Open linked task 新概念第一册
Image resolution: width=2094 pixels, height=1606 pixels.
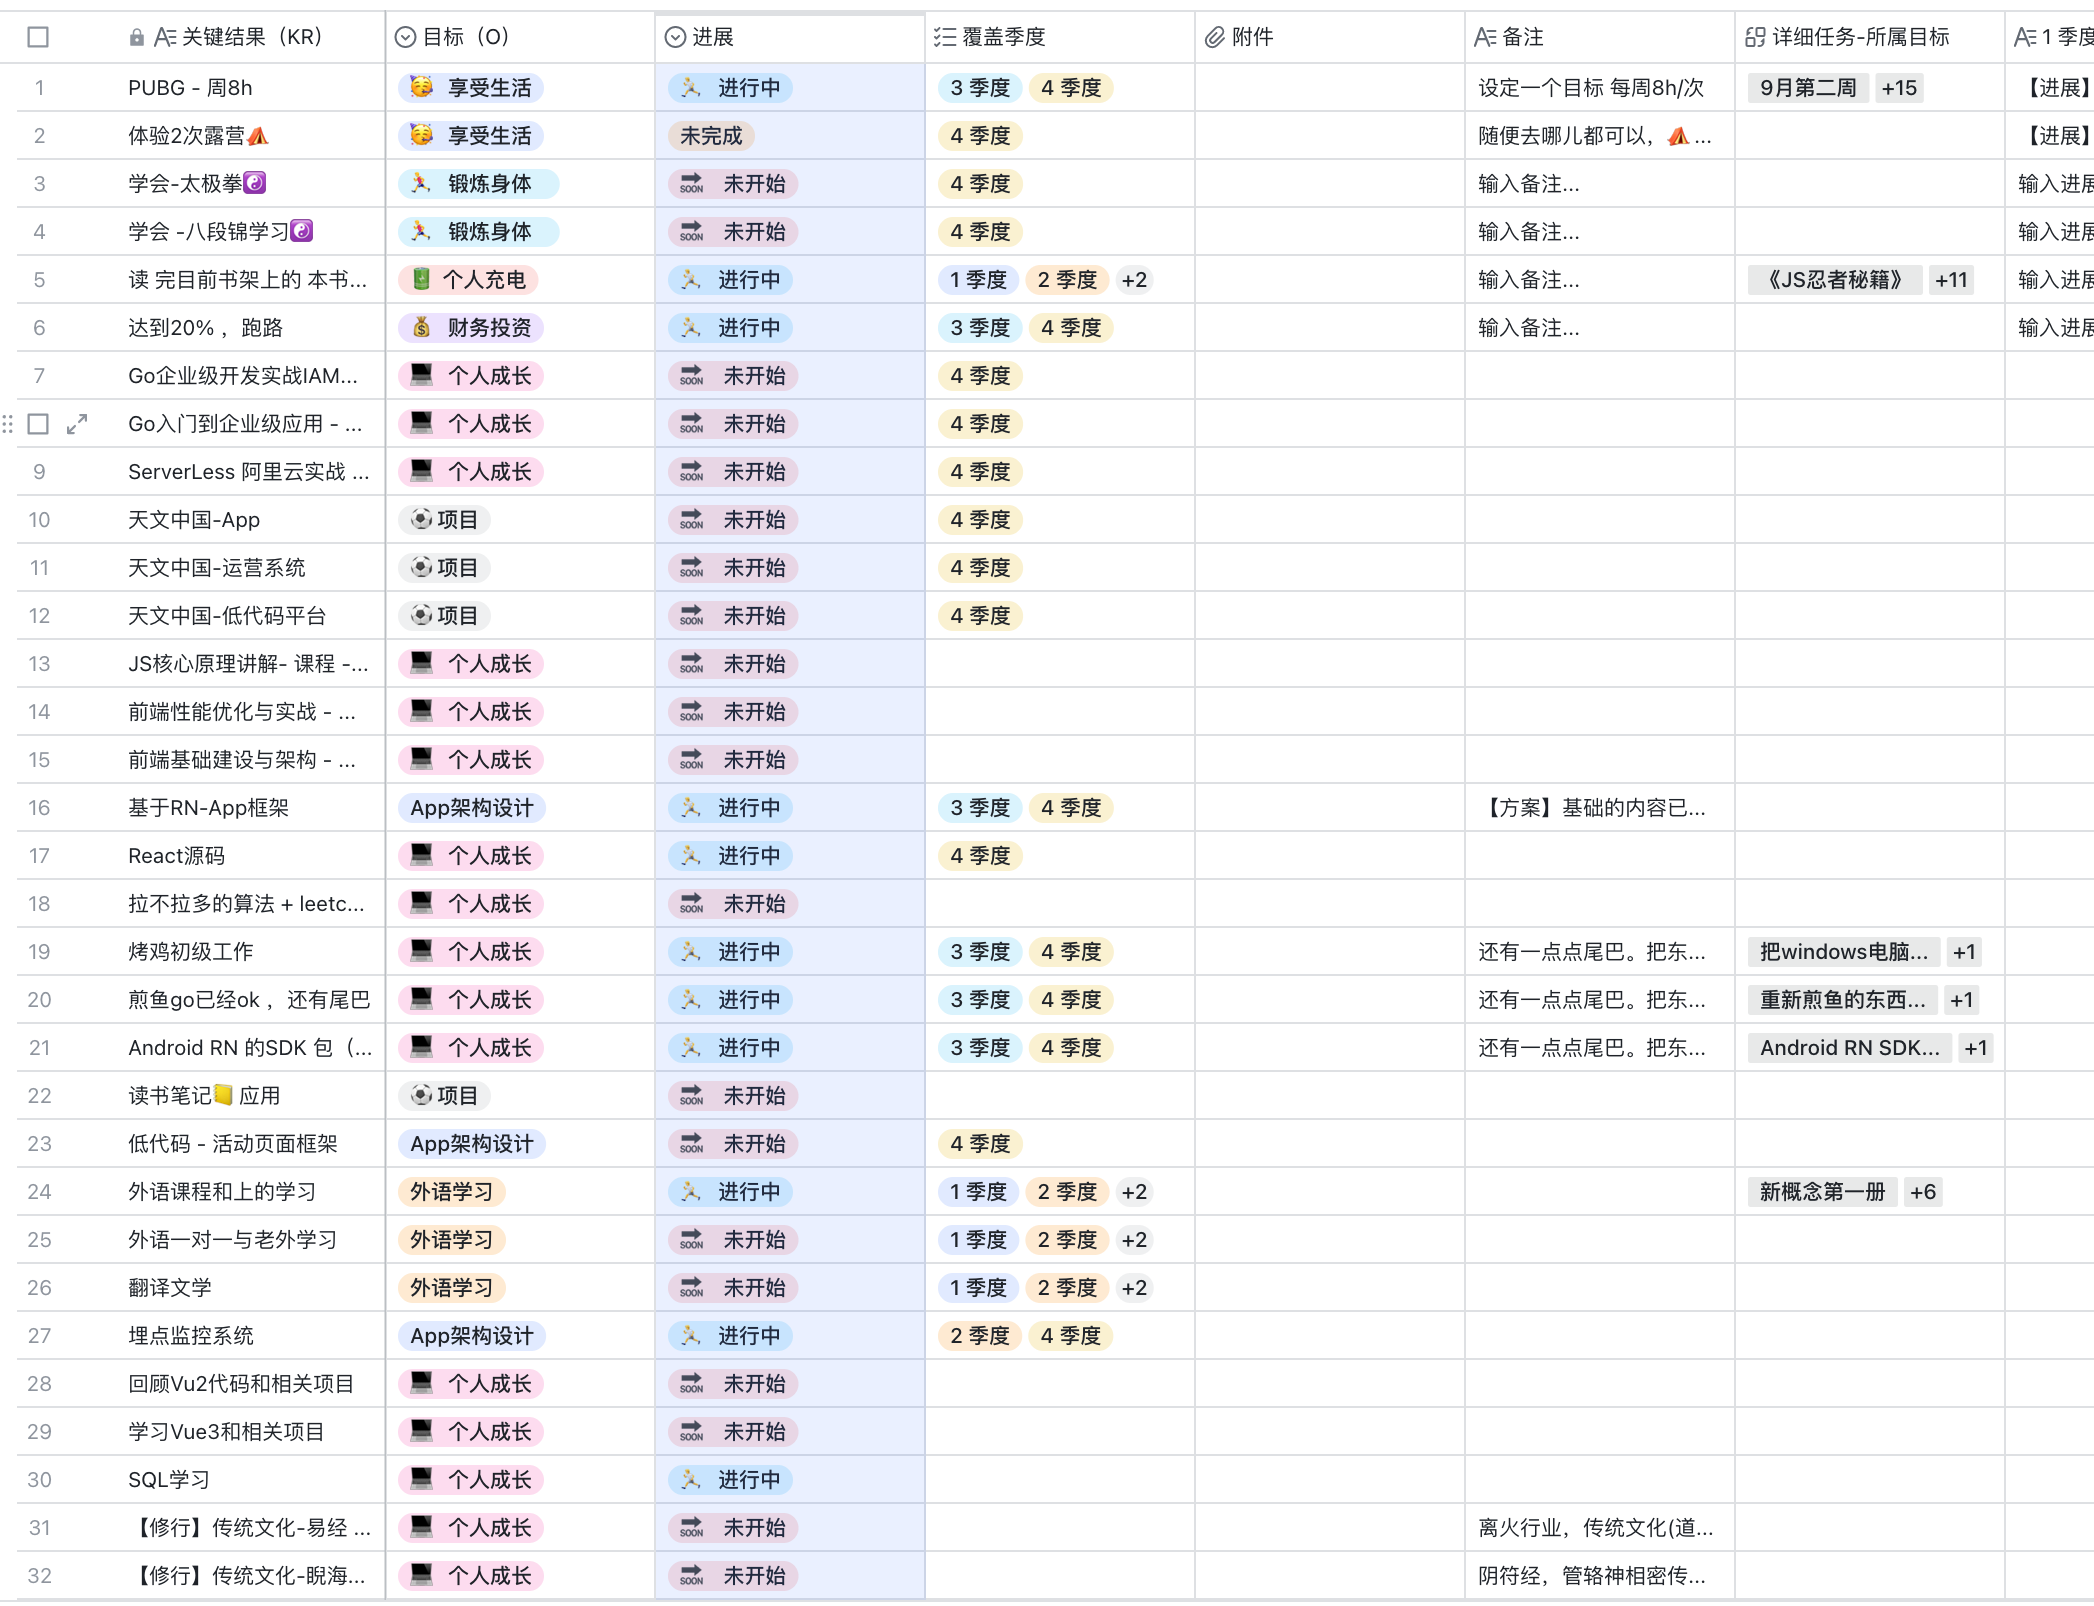tap(1822, 1192)
